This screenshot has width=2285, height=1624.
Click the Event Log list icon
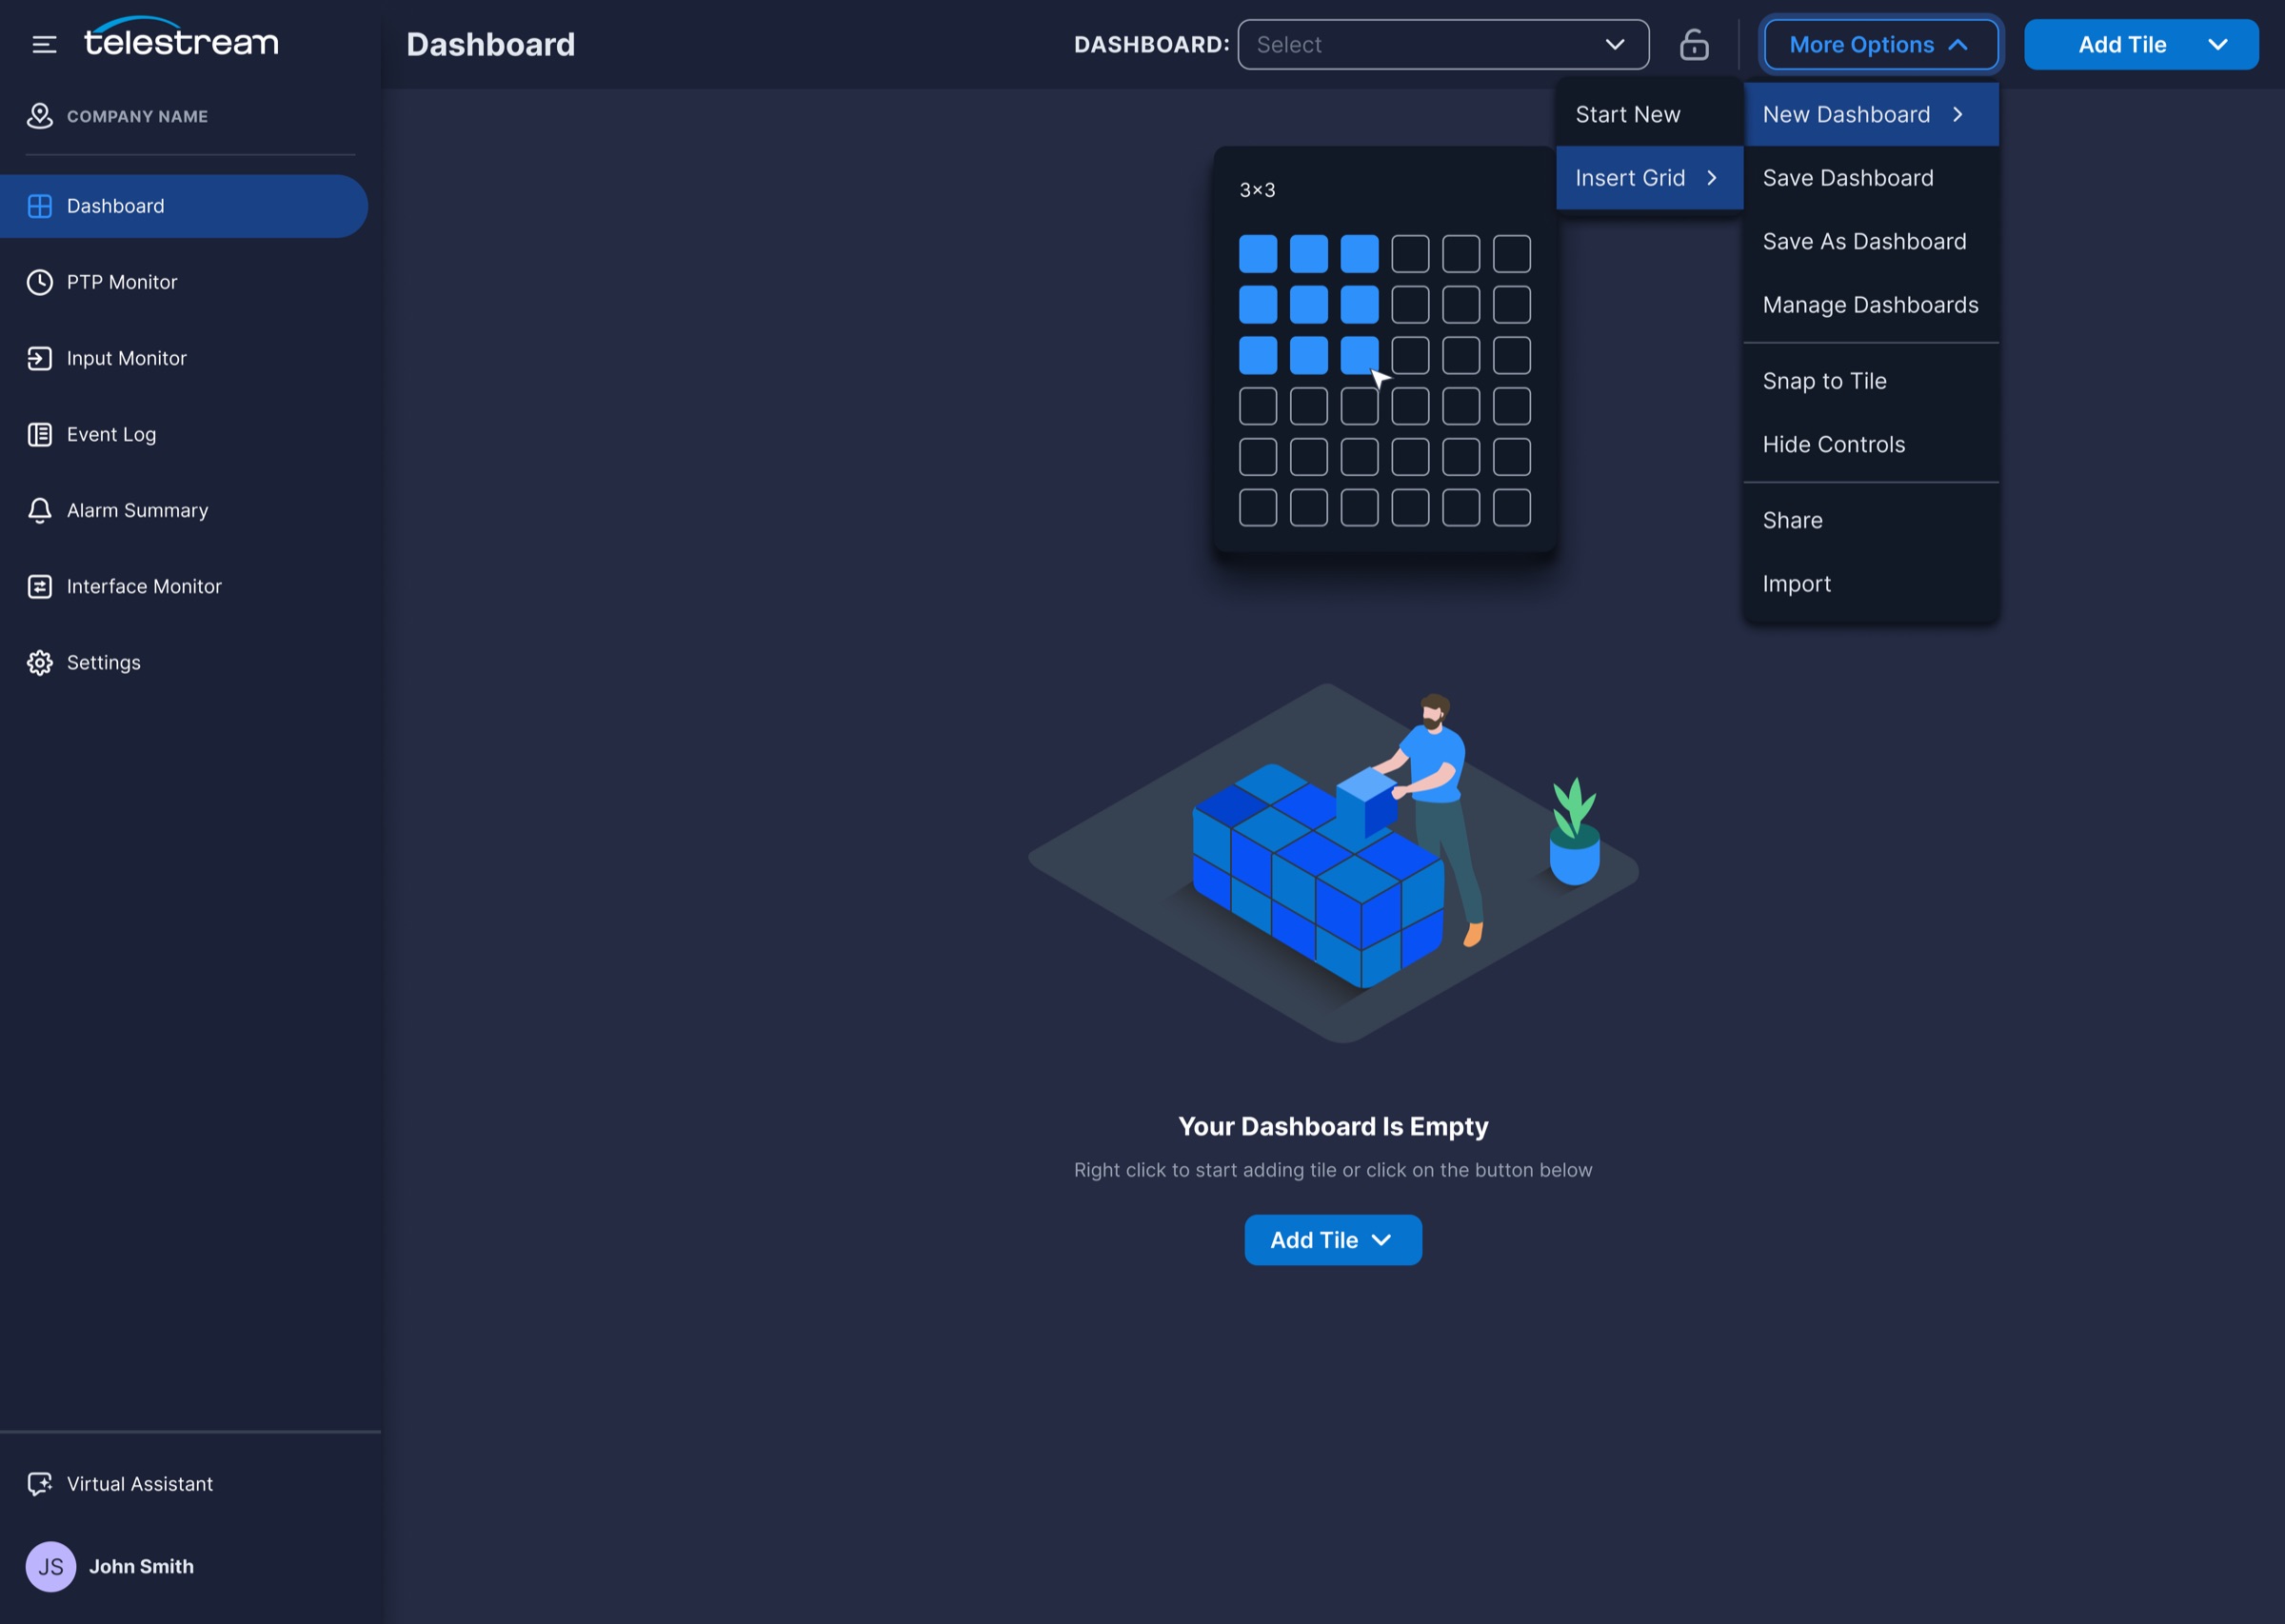(x=39, y=434)
